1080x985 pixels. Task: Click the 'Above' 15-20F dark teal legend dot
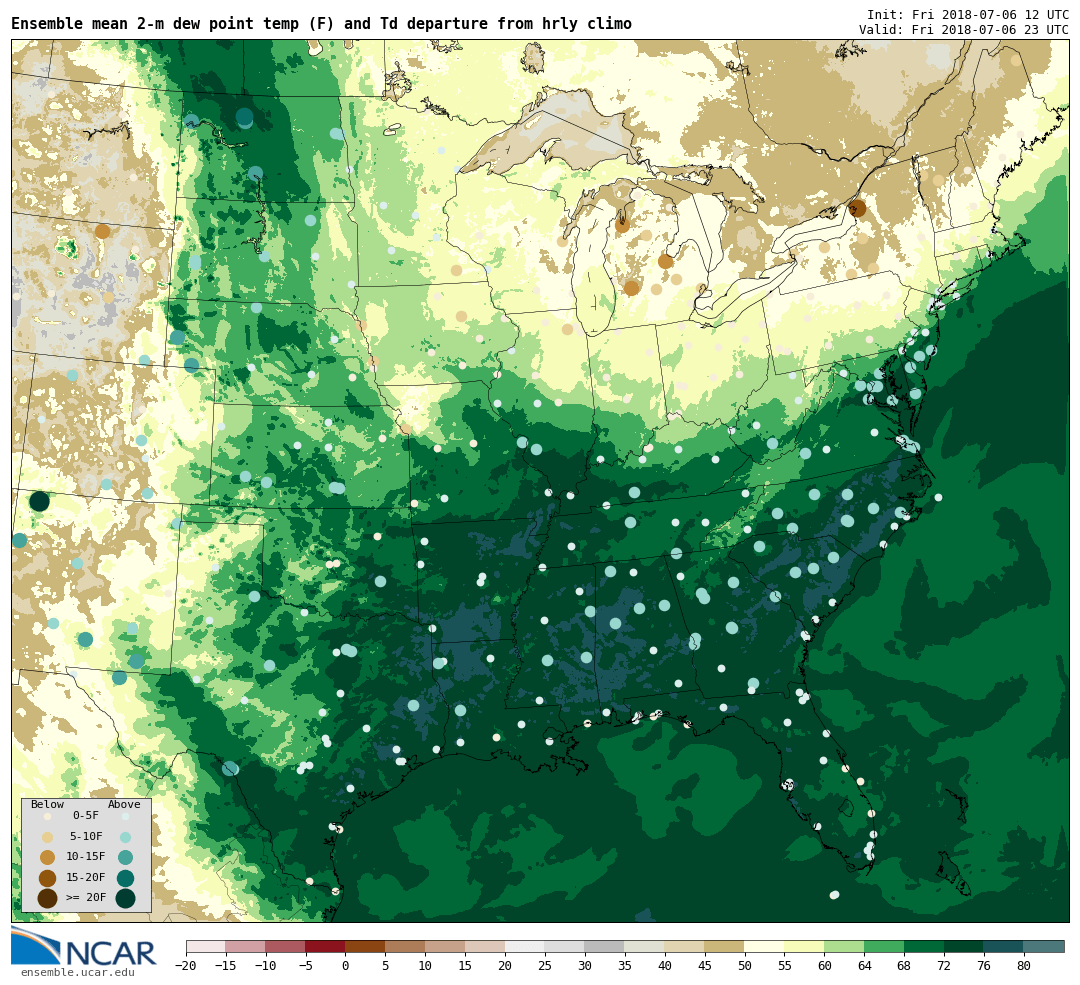tap(125, 878)
